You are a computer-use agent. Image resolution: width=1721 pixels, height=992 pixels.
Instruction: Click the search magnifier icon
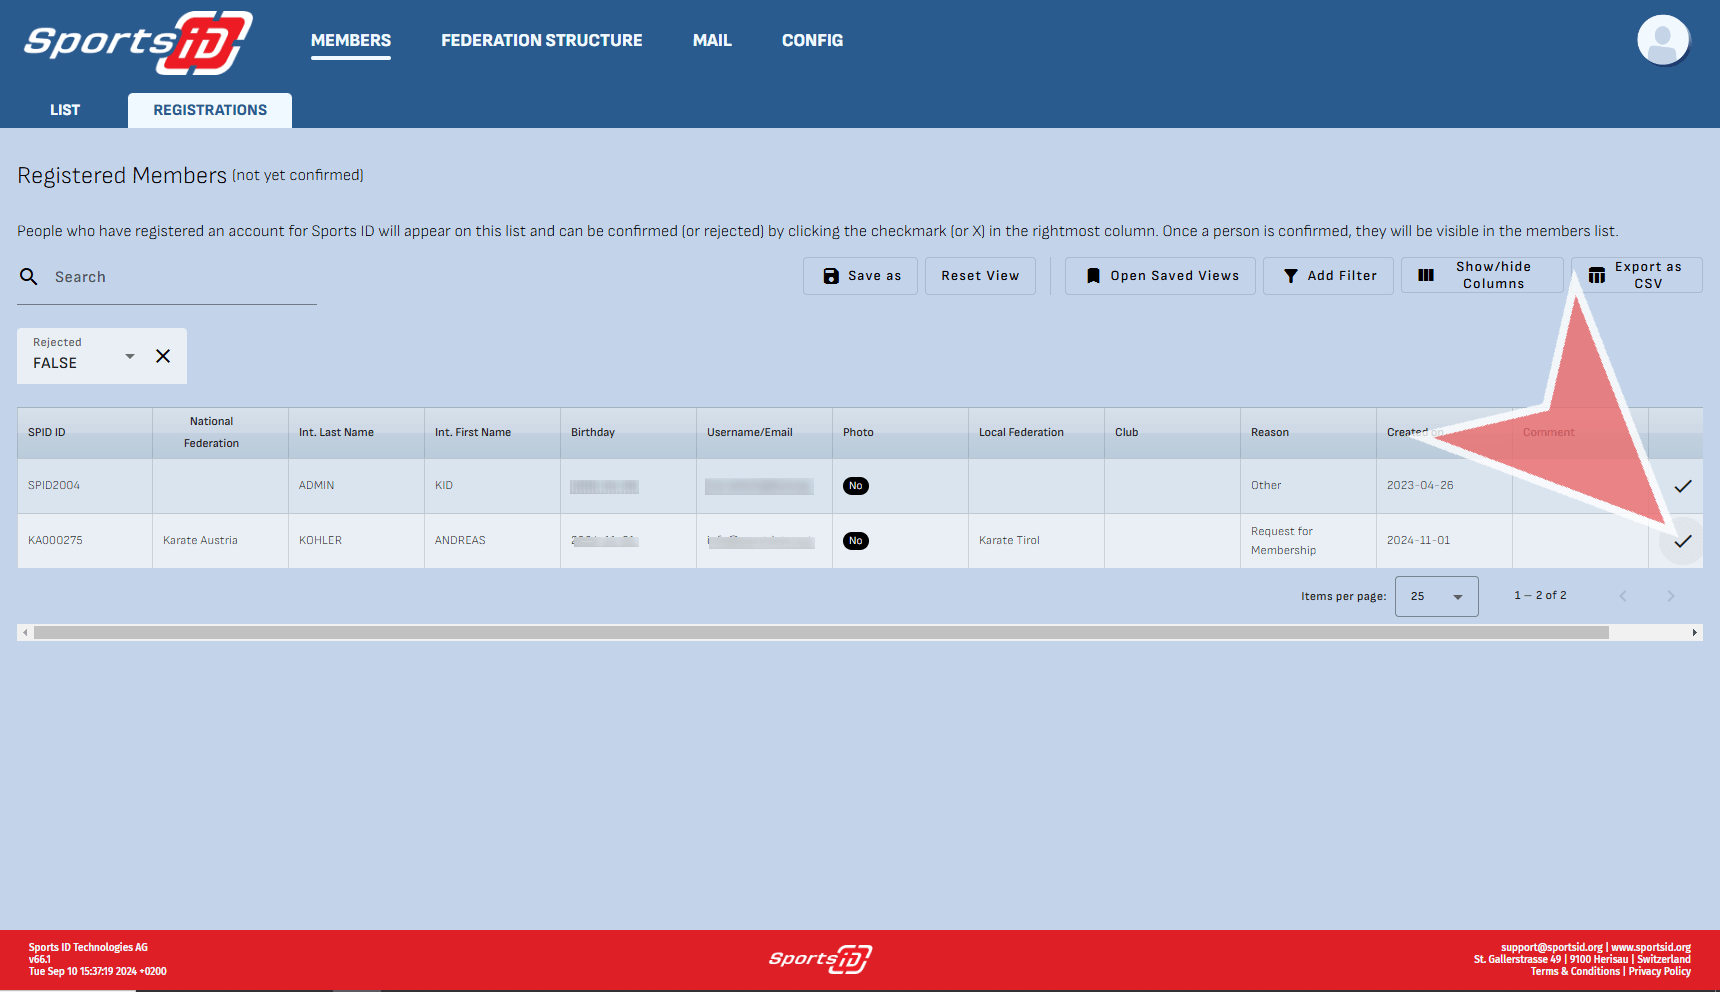point(29,277)
